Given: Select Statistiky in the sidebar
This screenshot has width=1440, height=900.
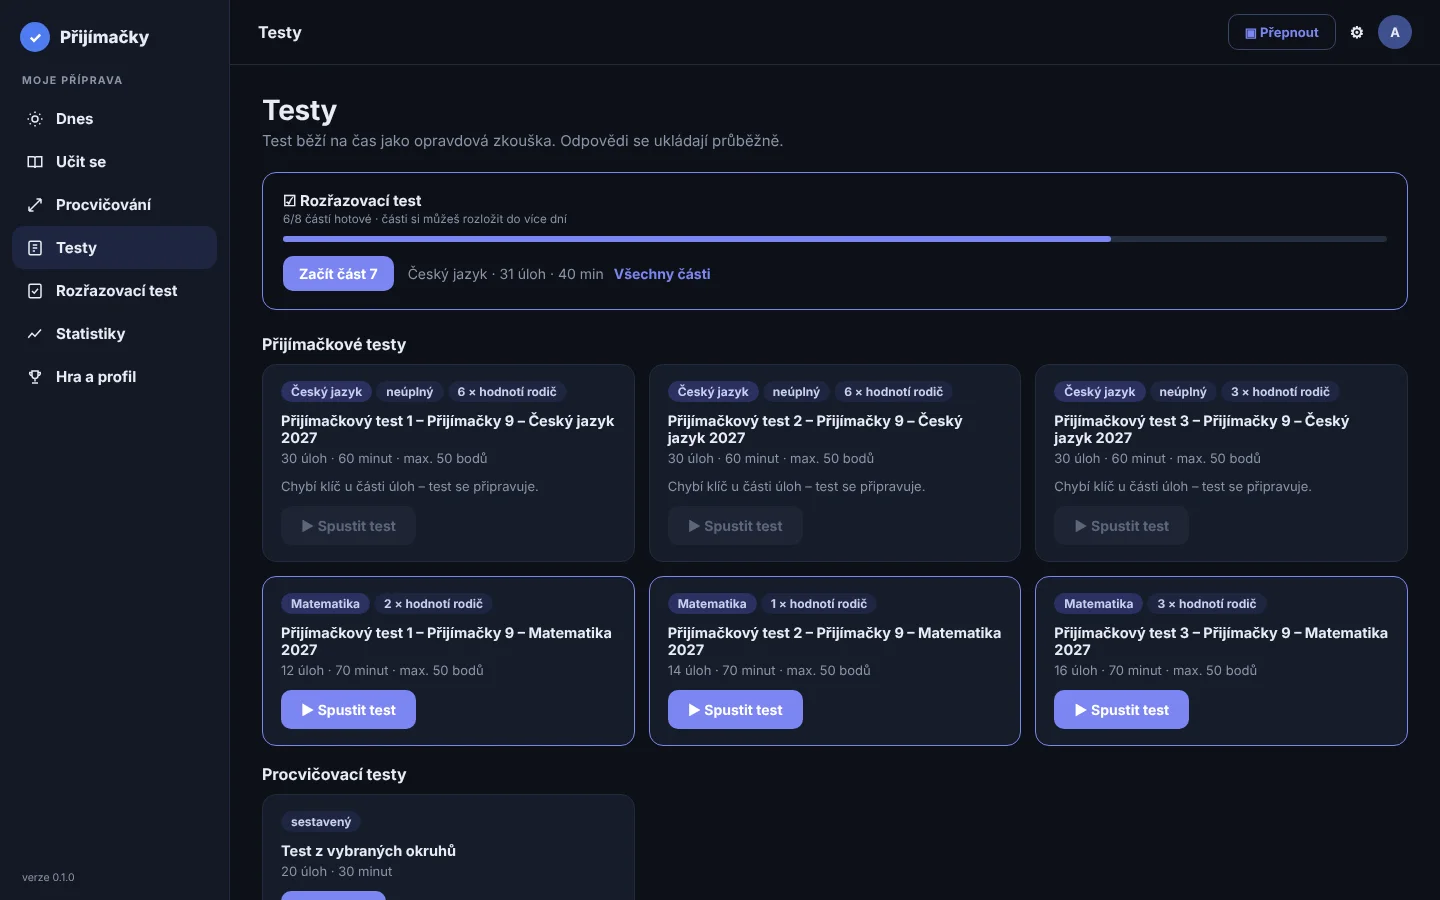Looking at the screenshot, I should coord(114,334).
